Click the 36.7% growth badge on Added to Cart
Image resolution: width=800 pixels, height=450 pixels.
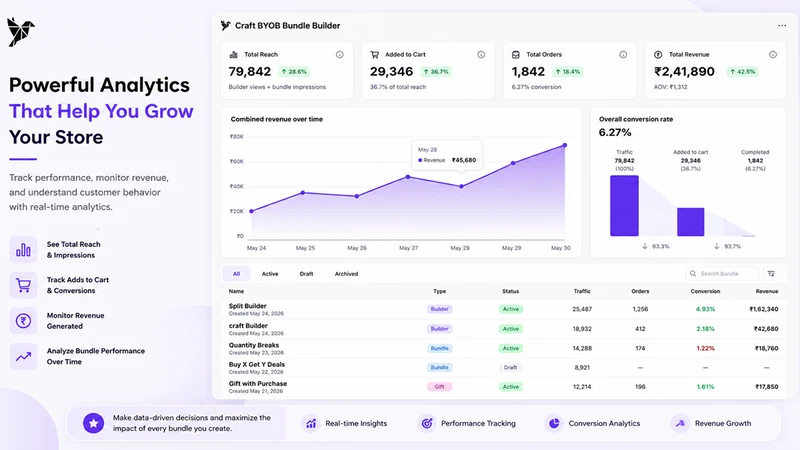click(436, 72)
